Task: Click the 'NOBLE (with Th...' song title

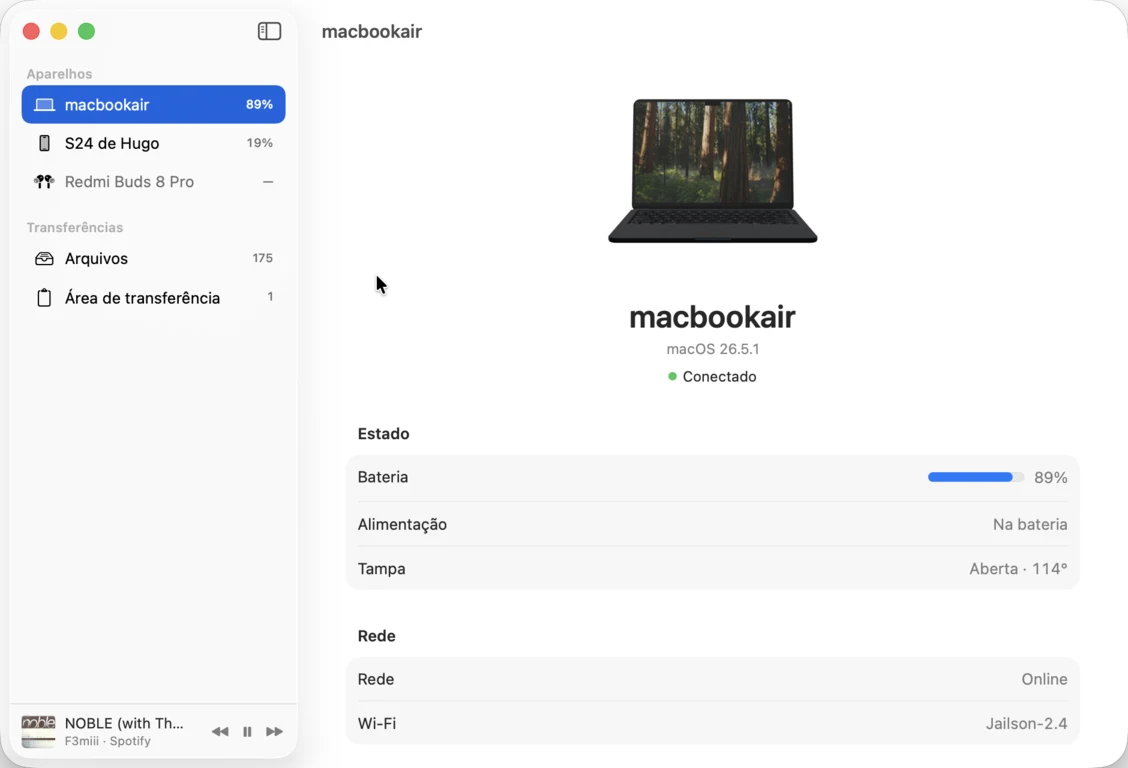Action: click(124, 723)
